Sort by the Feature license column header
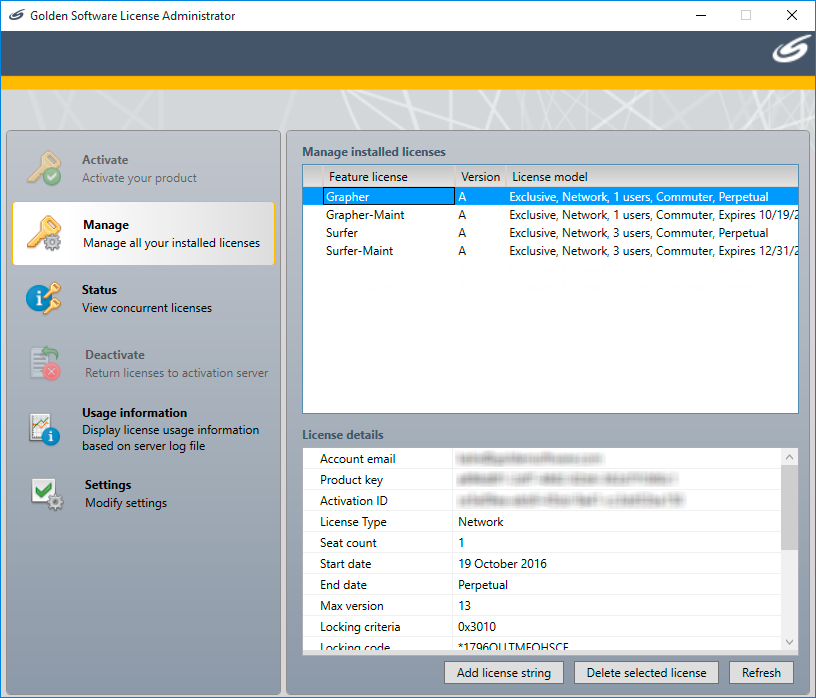The image size is (816, 698). (389, 176)
